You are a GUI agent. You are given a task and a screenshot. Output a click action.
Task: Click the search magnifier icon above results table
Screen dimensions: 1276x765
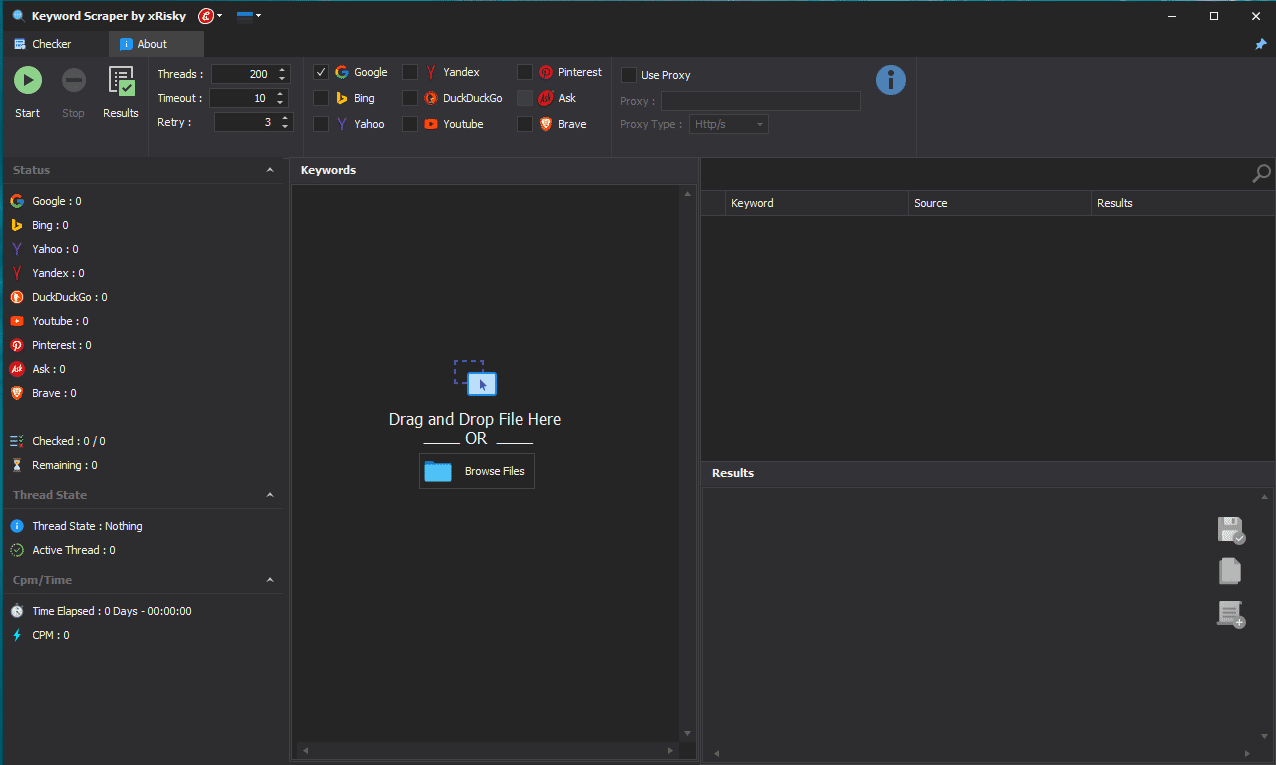click(1261, 174)
